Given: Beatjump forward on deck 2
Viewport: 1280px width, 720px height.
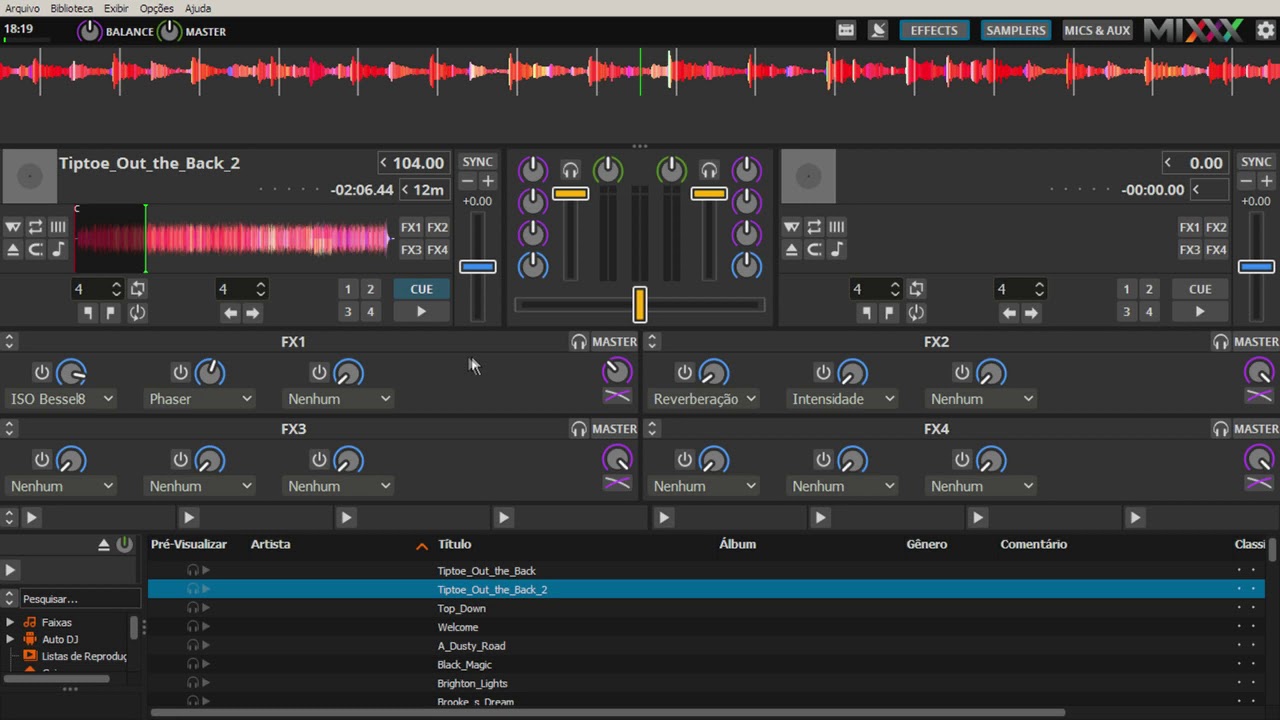Looking at the screenshot, I should 1031,313.
